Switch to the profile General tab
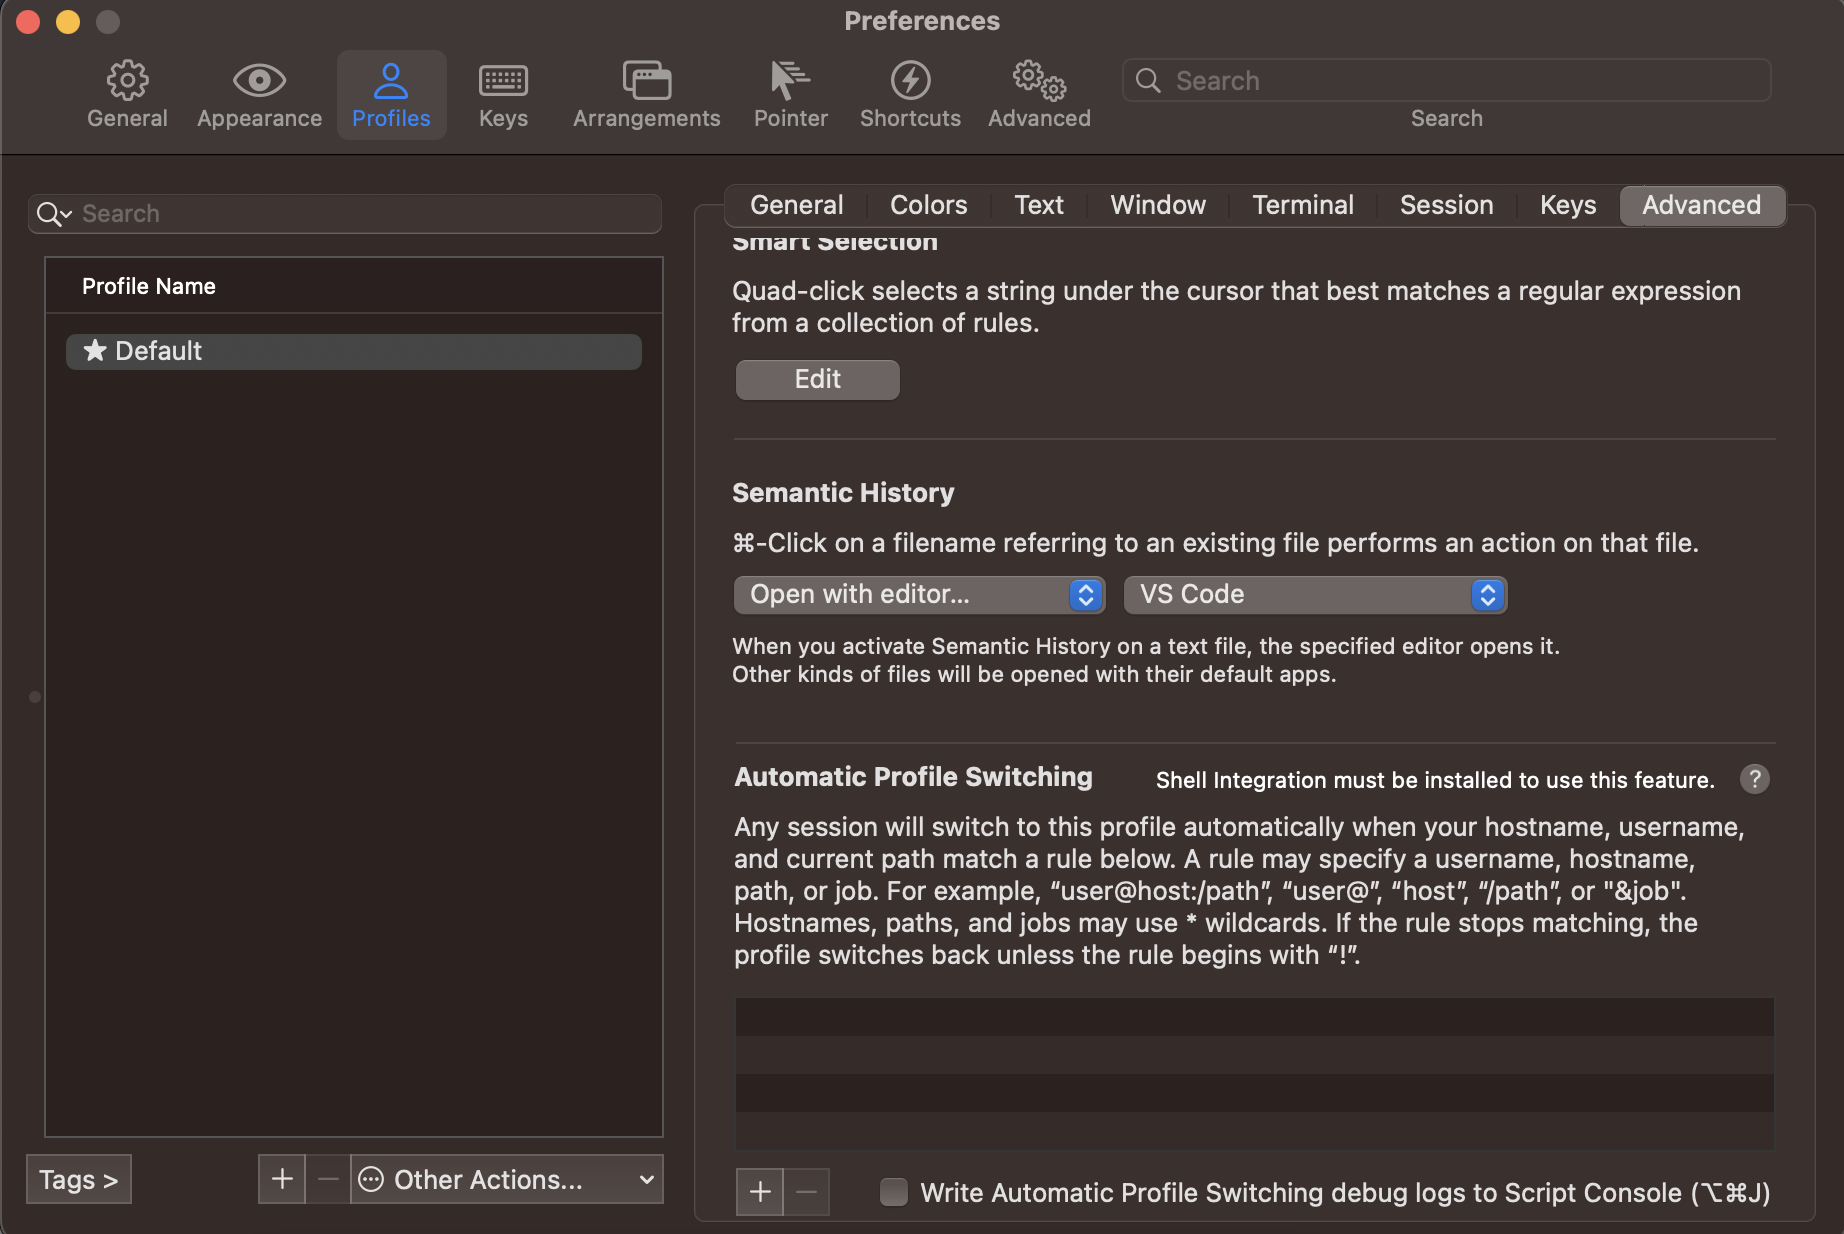This screenshot has height=1234, width=1844. tap(796, 205)
